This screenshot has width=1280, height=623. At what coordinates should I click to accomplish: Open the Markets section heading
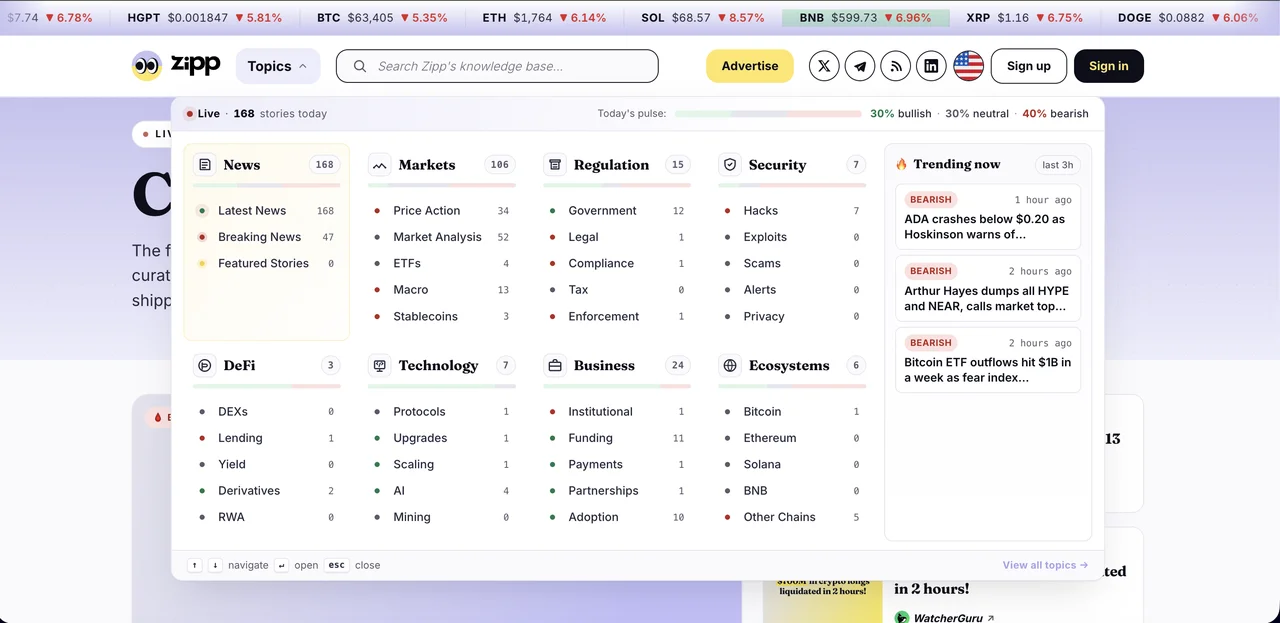pyautogui.click(x=427, y=165)
